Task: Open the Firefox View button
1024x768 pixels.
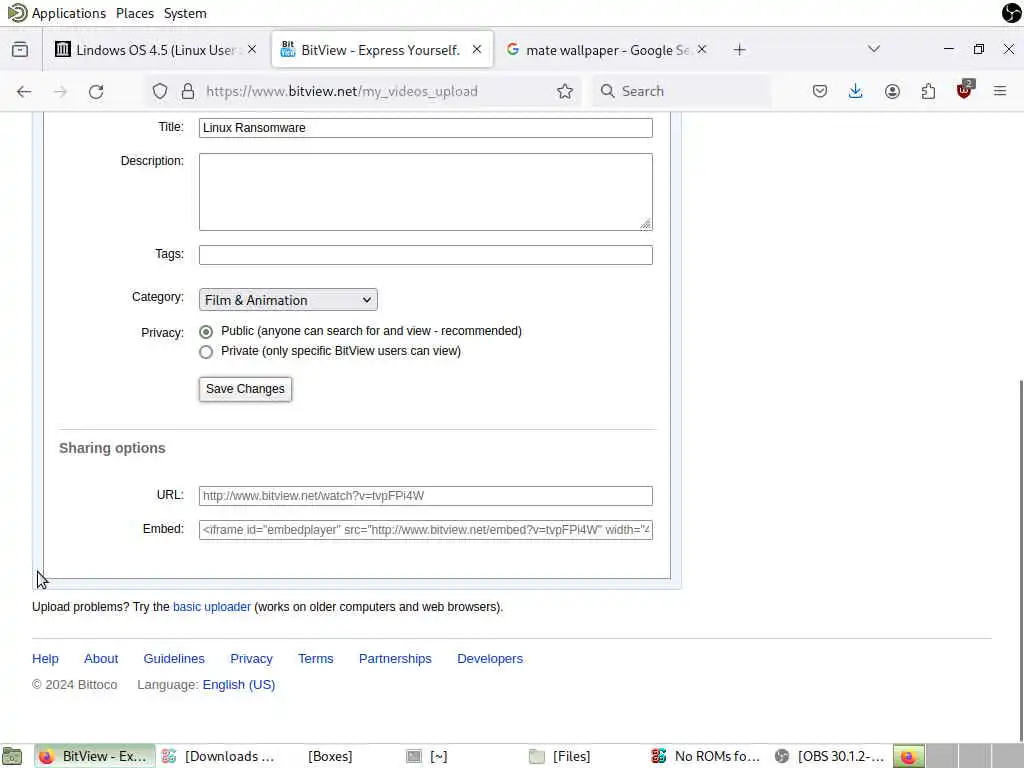Action: [20, 50]
